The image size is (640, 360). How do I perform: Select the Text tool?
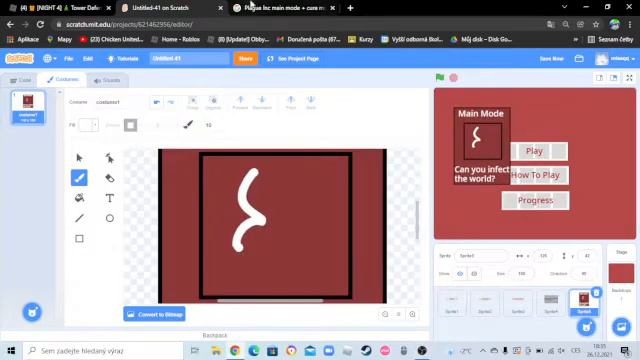coord(109,198)
